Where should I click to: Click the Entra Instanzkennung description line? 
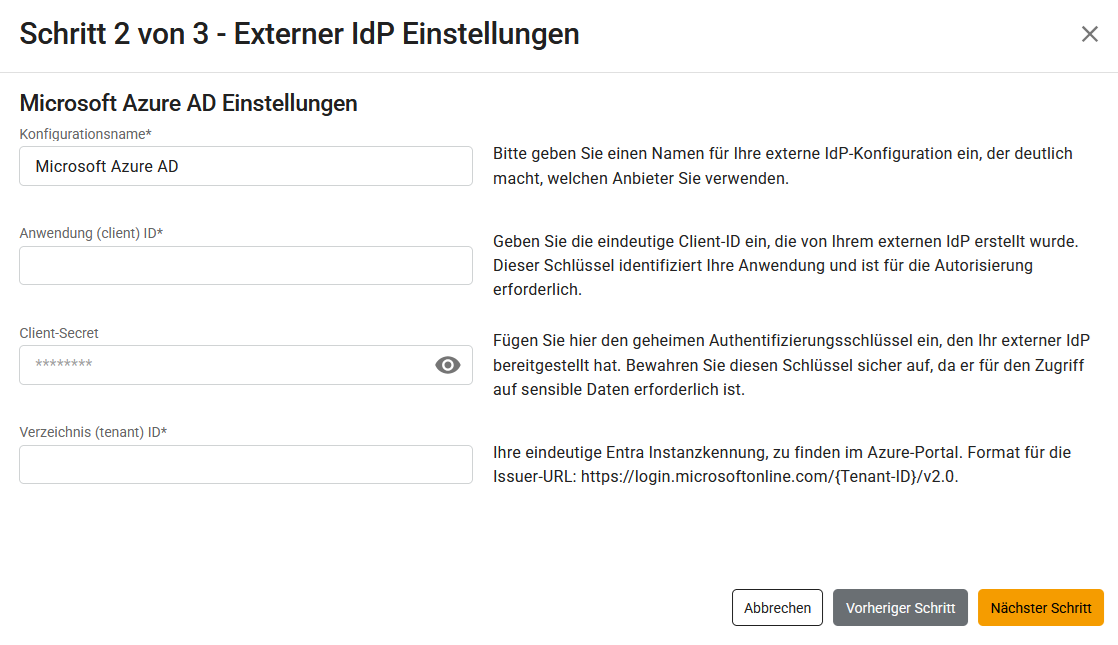(x=781, y=452)
